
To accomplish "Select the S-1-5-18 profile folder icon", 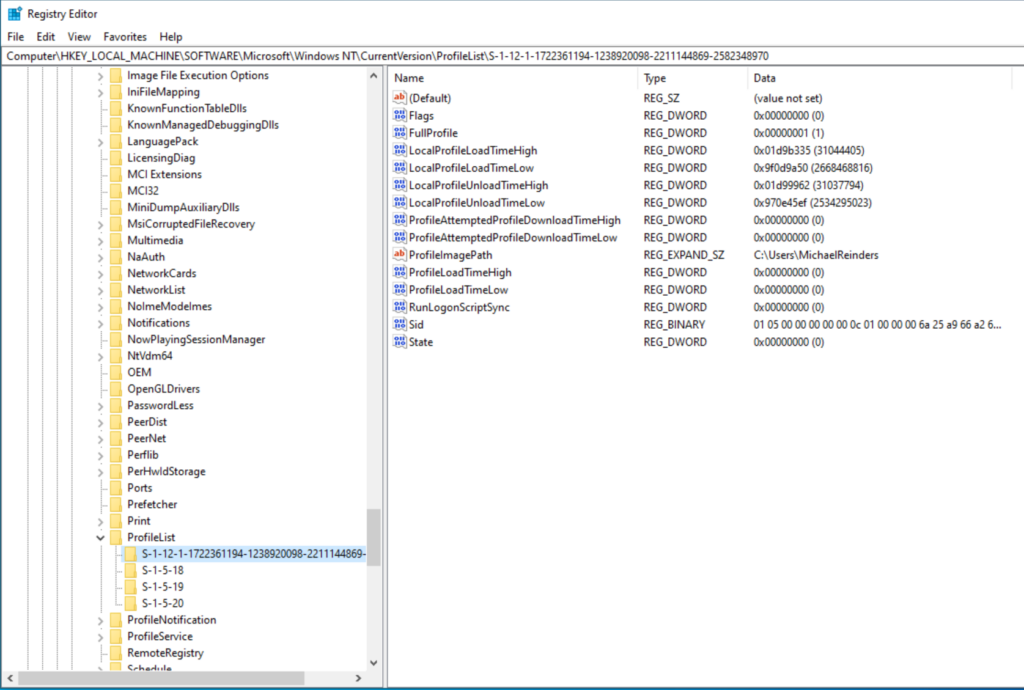I will click(x=131, y=571).
